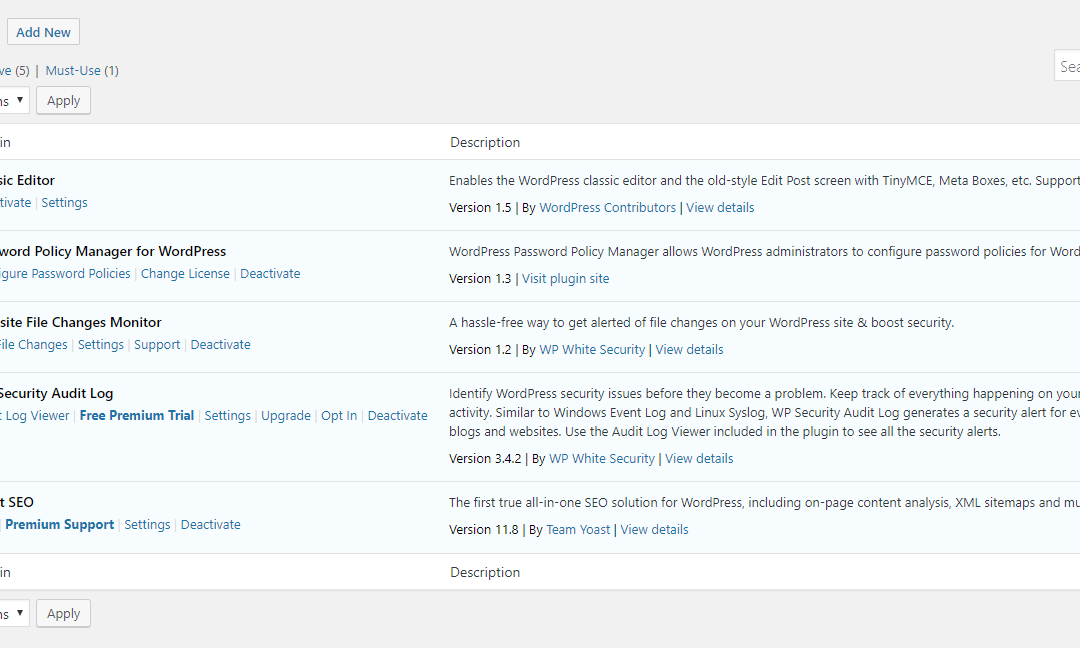Screen dimensions: 1080x648
Task: Deactivate the Yoast SEO plugin
Action: click(x=211, y=524)
